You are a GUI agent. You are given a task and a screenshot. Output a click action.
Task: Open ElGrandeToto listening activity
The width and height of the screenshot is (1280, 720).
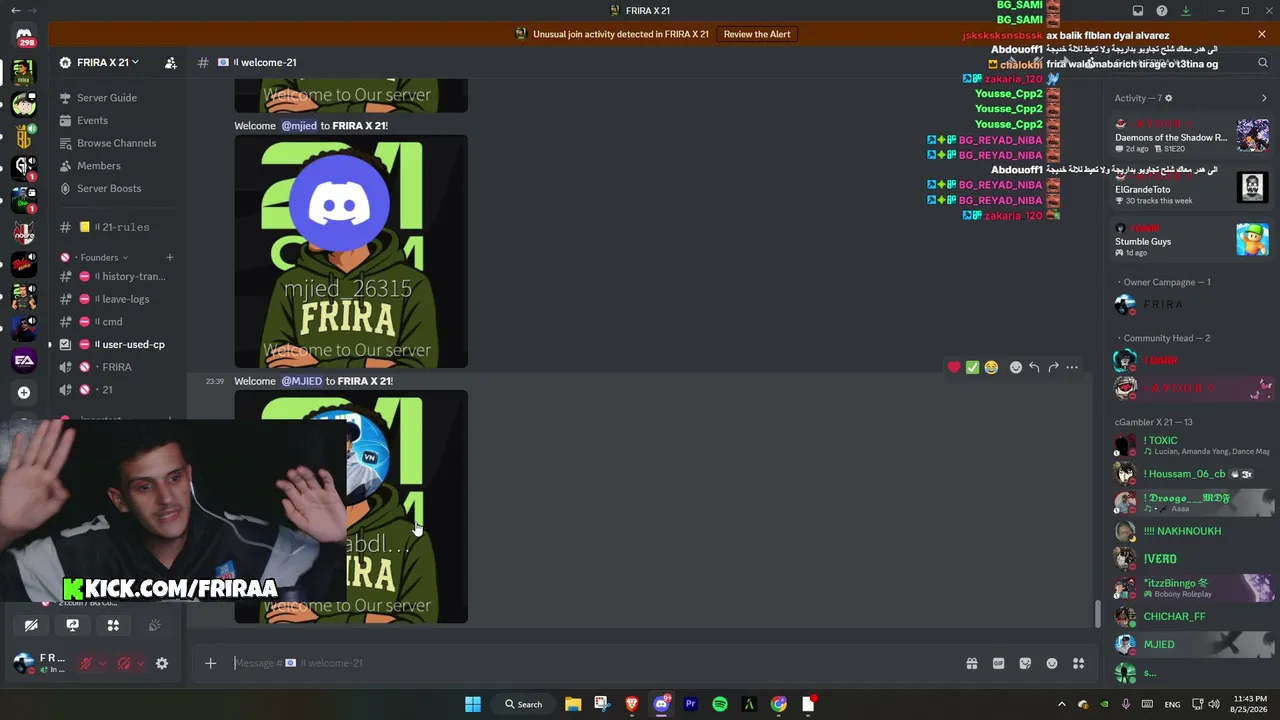coord(1191,188)
